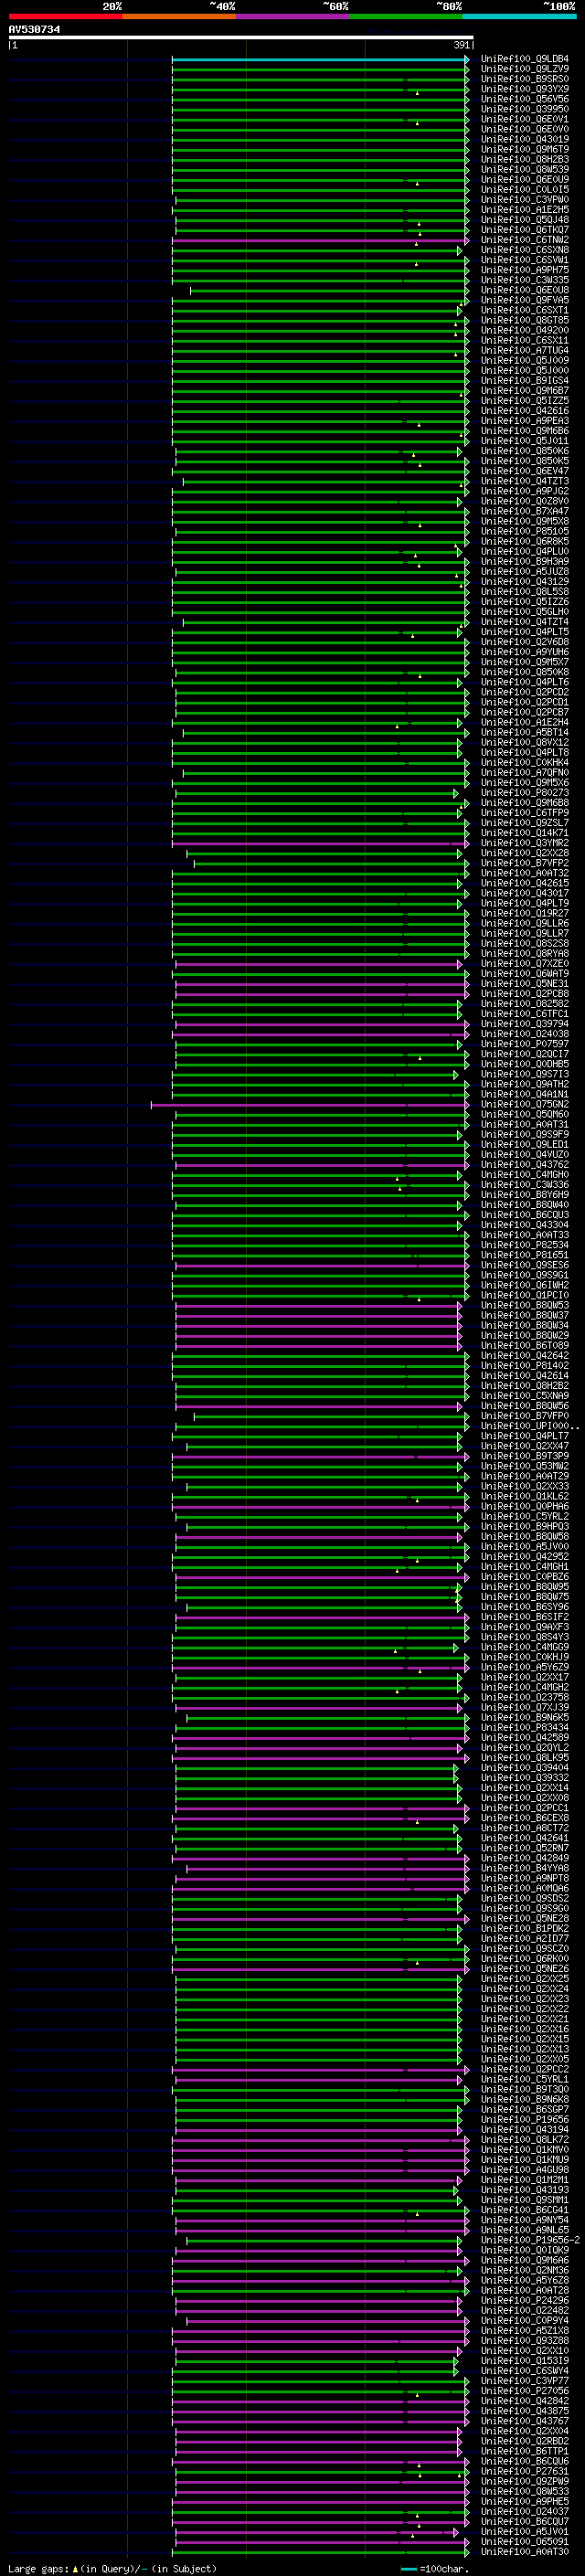The width and height of the screenshot is (585, 2576).
Task: Open entry UniRef100_P24296
Action: coord(525,2300)
